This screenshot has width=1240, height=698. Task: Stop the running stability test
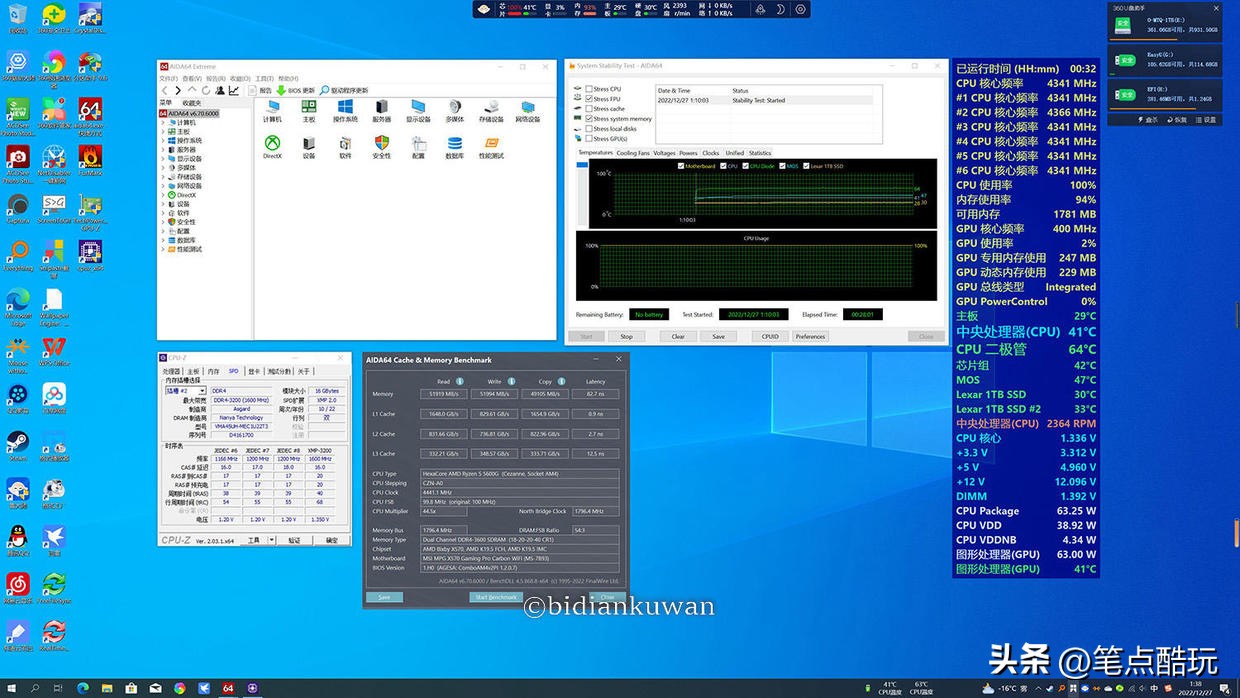point(626,336)
